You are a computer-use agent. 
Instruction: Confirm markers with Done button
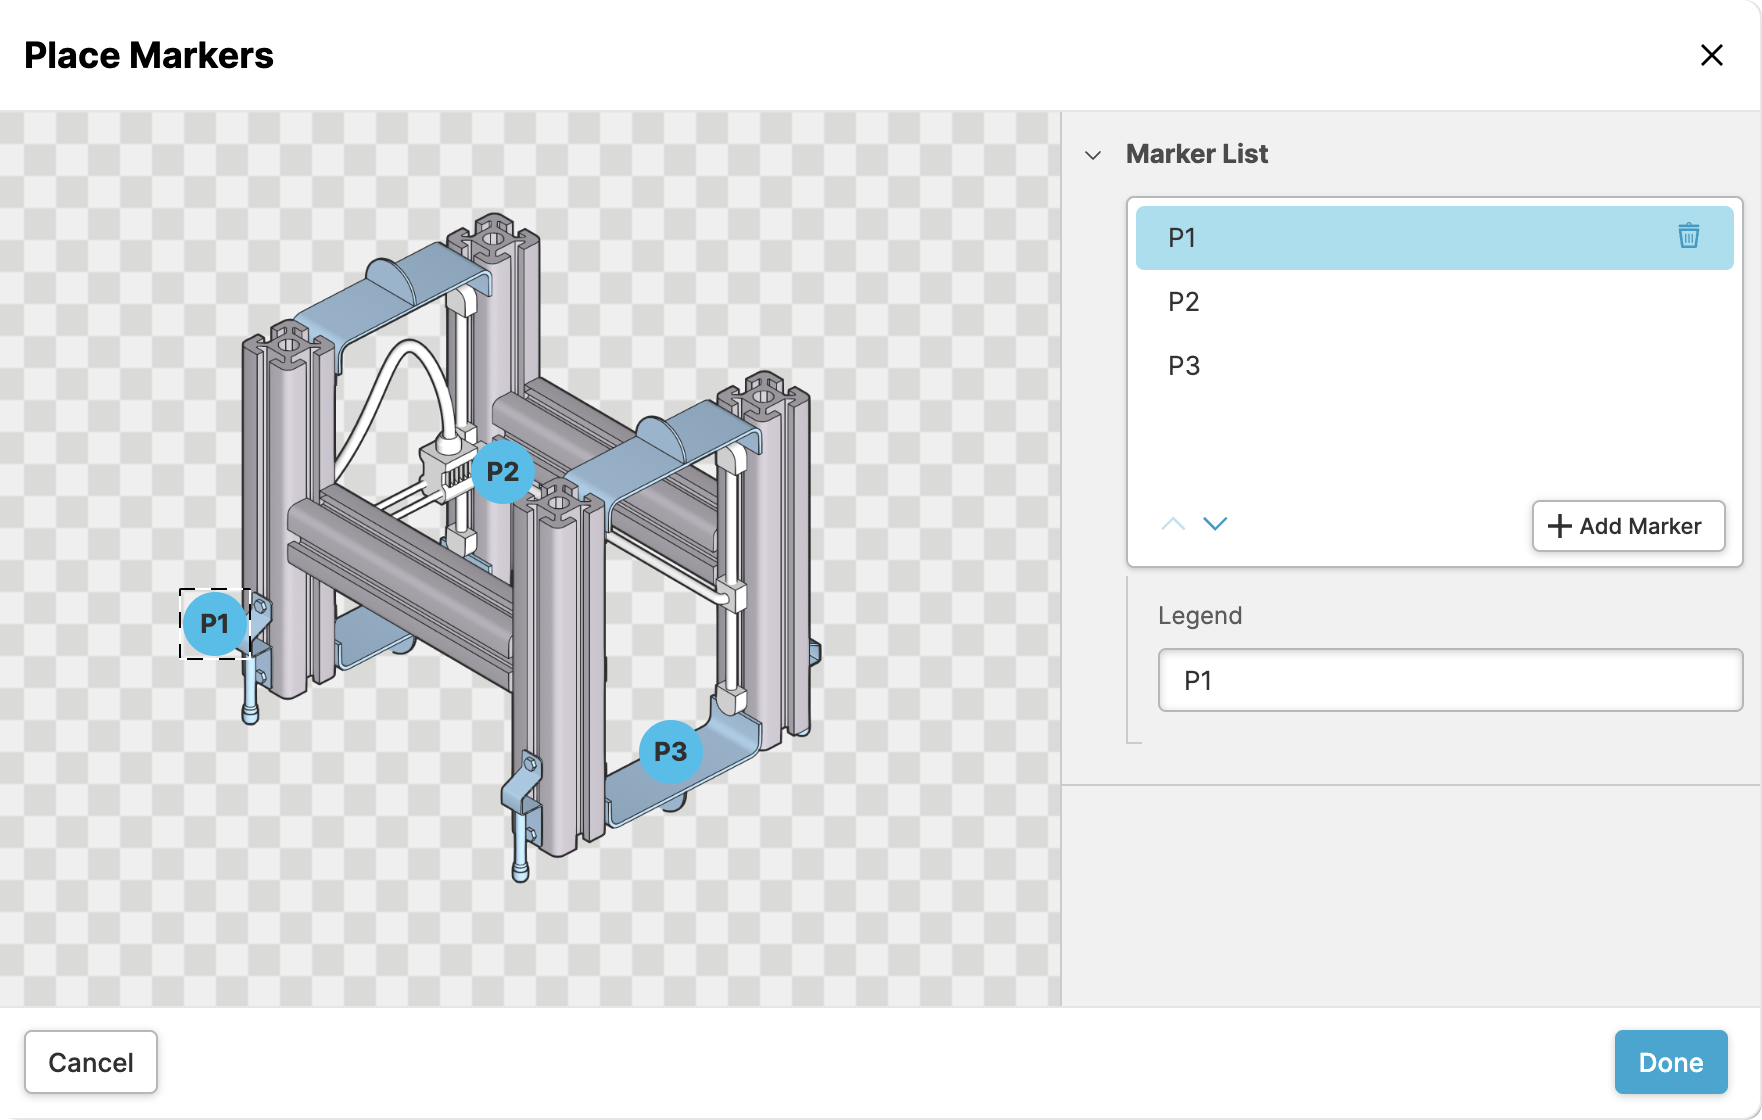click(1670, 1062)
